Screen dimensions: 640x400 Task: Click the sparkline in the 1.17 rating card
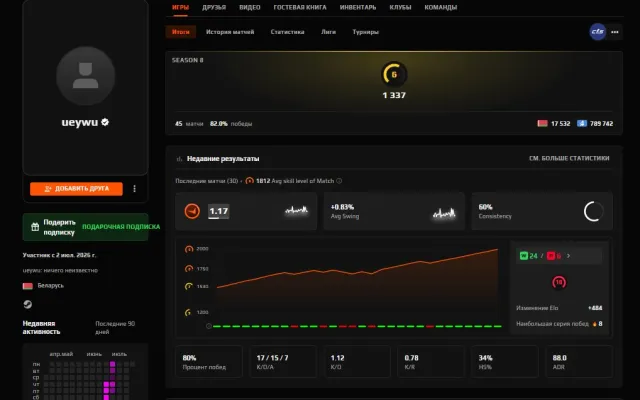pos(296,211)
